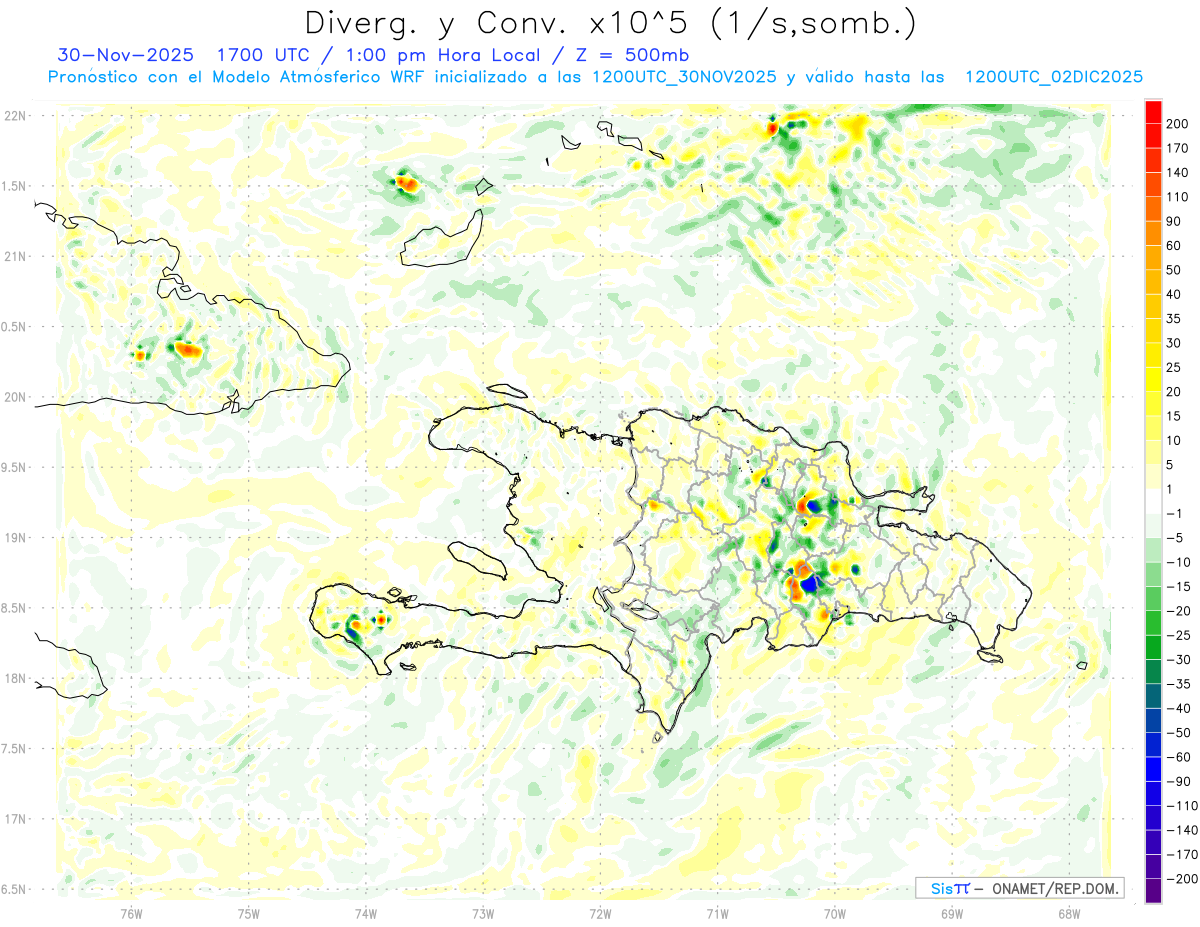Select dark purple swatch below the -200 label
This screenshot has height=927, width=1200.
coord(1153,891)
